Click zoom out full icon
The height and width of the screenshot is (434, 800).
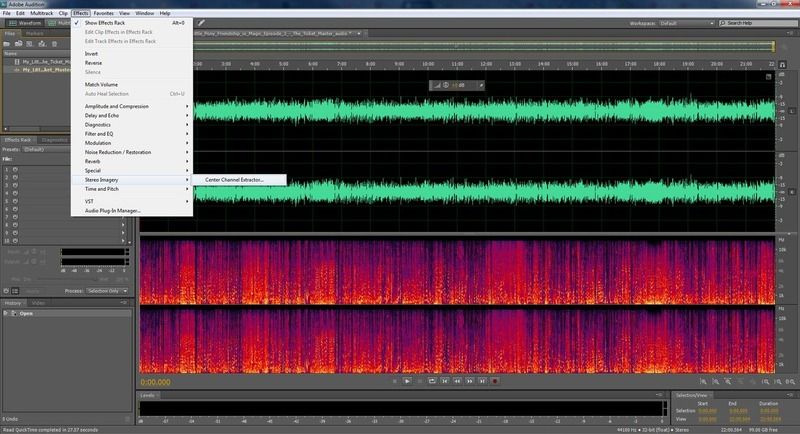(x=753, y=381)
